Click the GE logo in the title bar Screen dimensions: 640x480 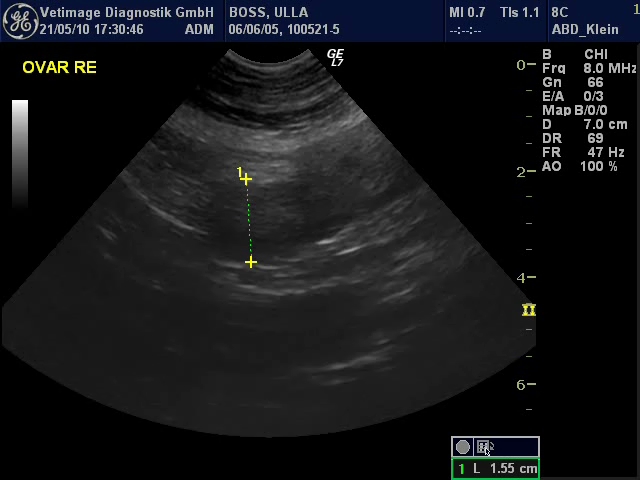[20, 21]
